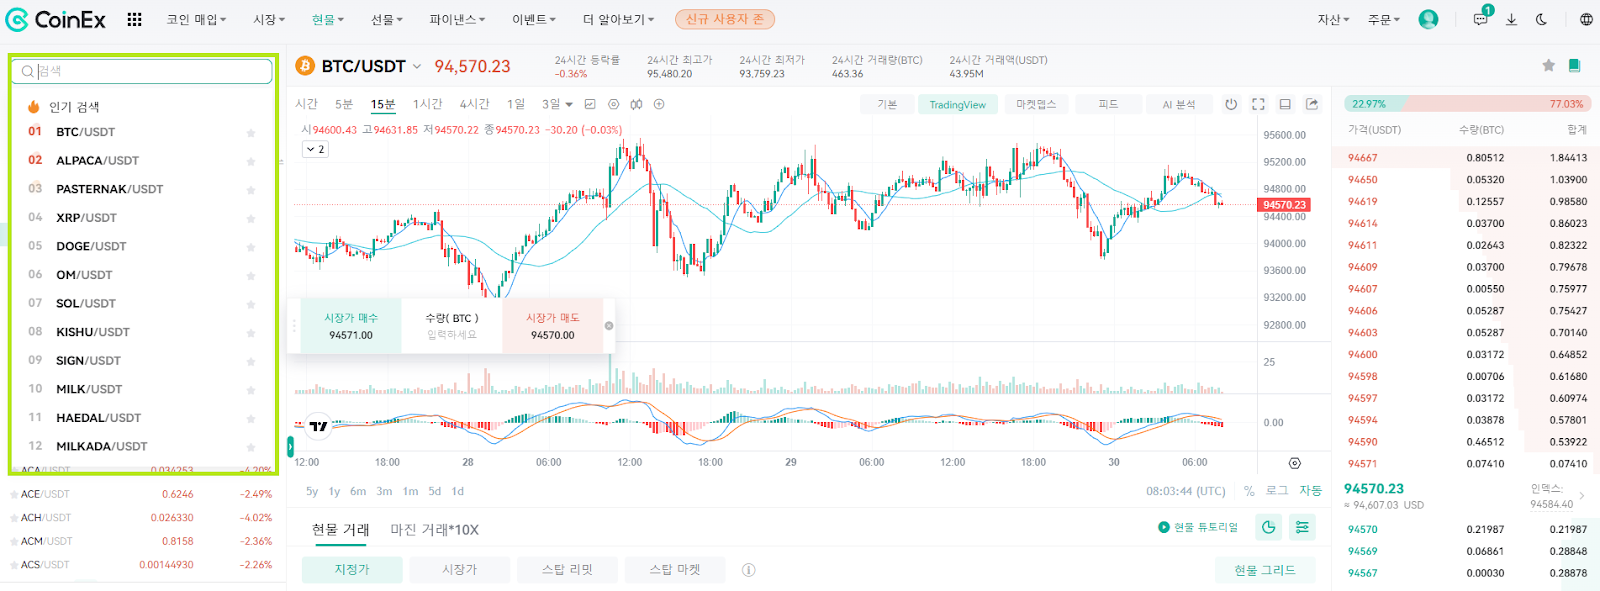Open the AI analysis tab
The width and height of the screenshot is (1600, 591).
1178,104
